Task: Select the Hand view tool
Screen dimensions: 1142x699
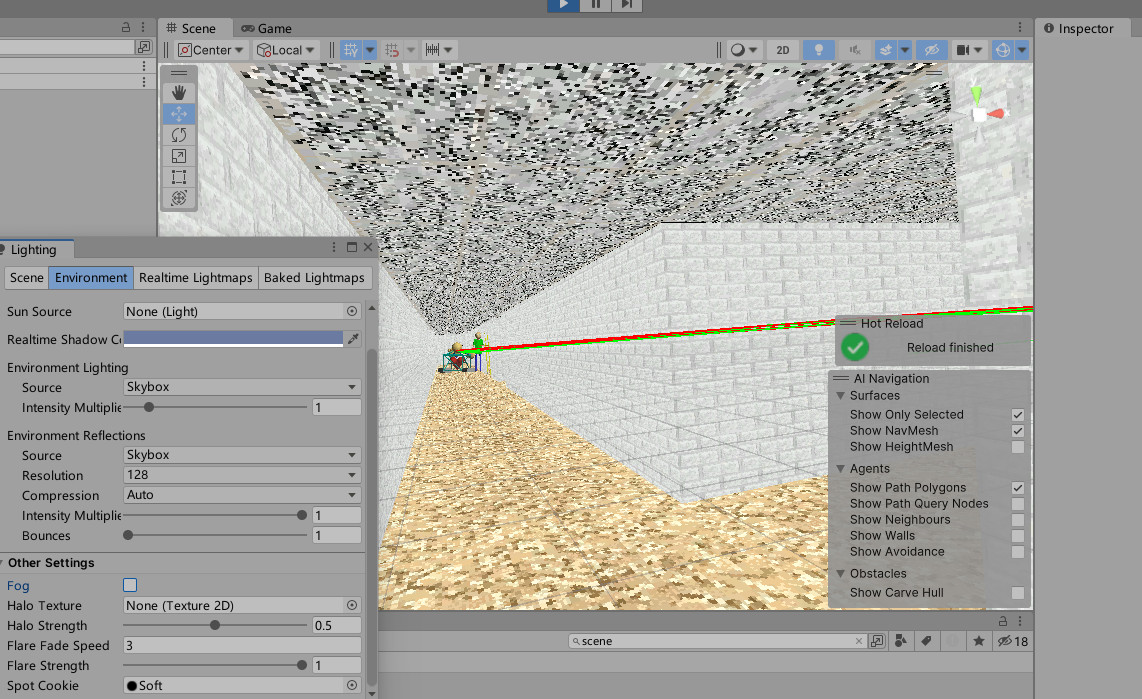Action: (178, 92)
